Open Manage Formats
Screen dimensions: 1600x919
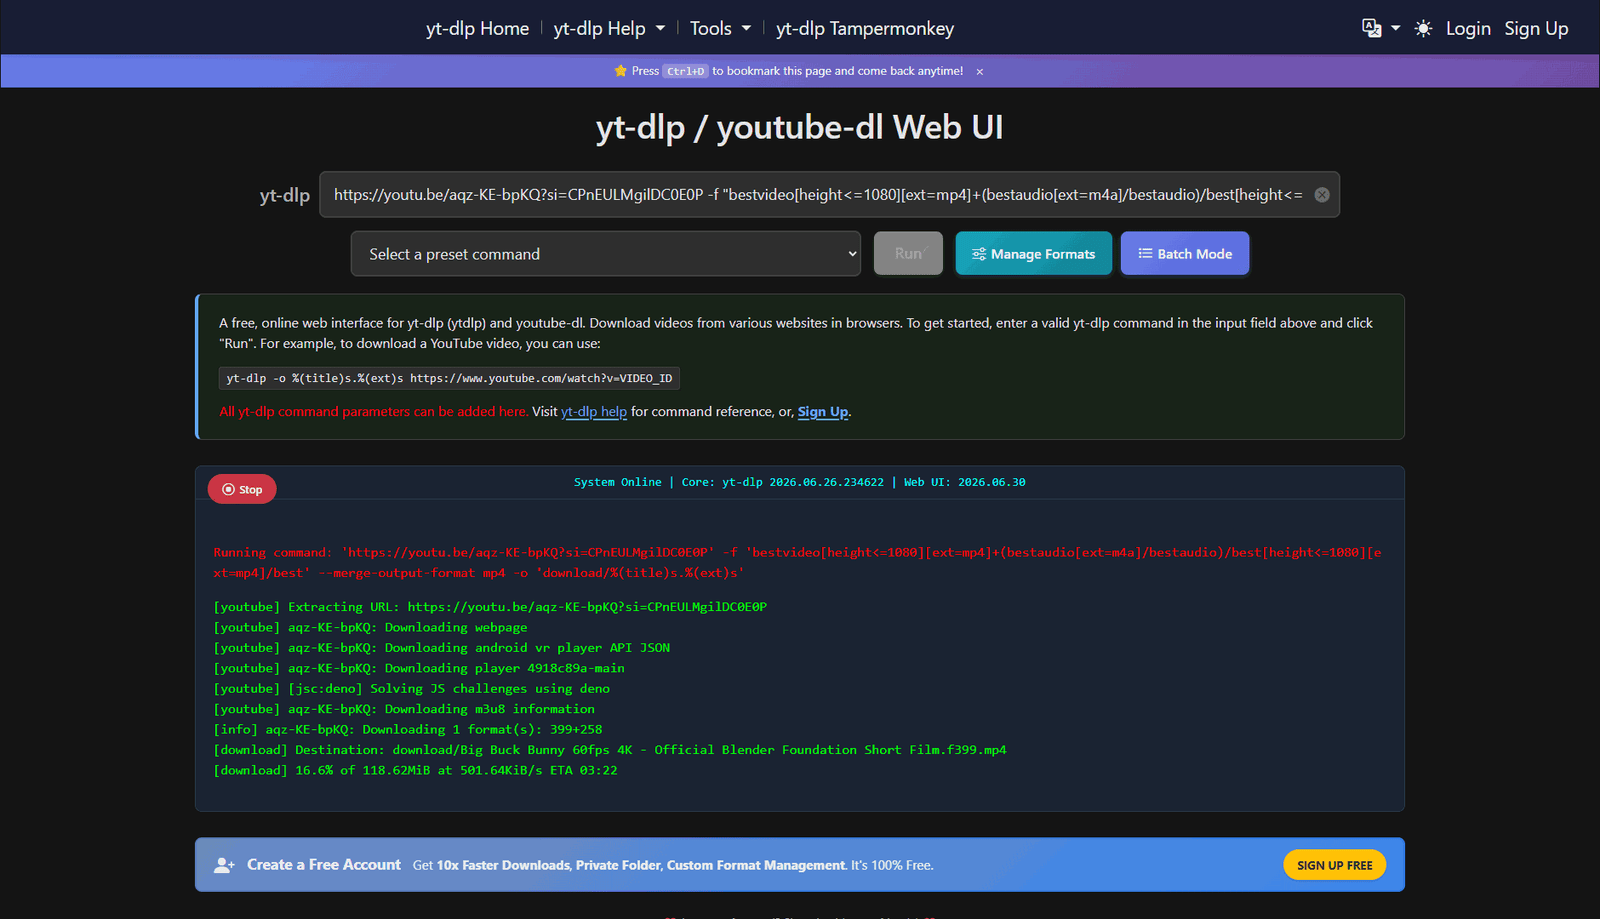click(x=1033, y=254)
